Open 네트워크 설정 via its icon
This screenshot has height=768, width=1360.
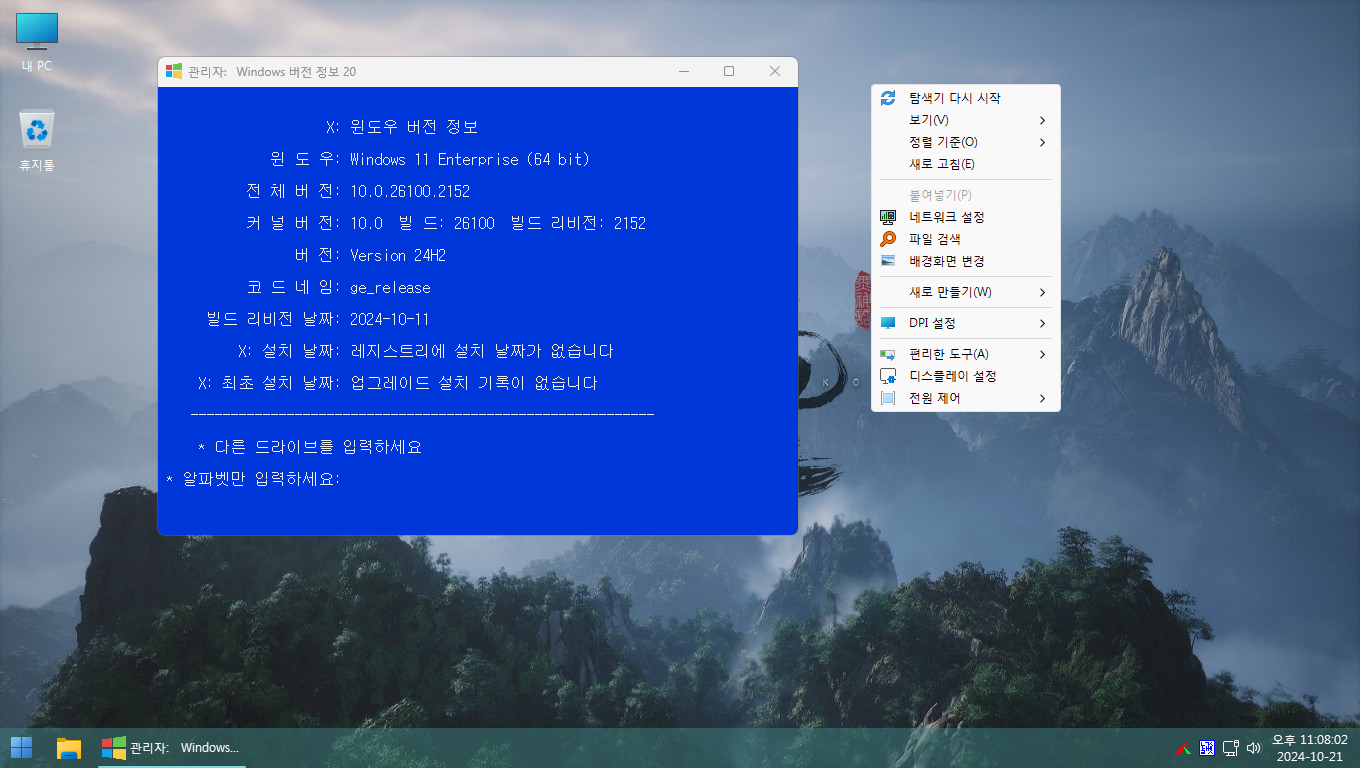pyautogui.click(x=887, y=217)
